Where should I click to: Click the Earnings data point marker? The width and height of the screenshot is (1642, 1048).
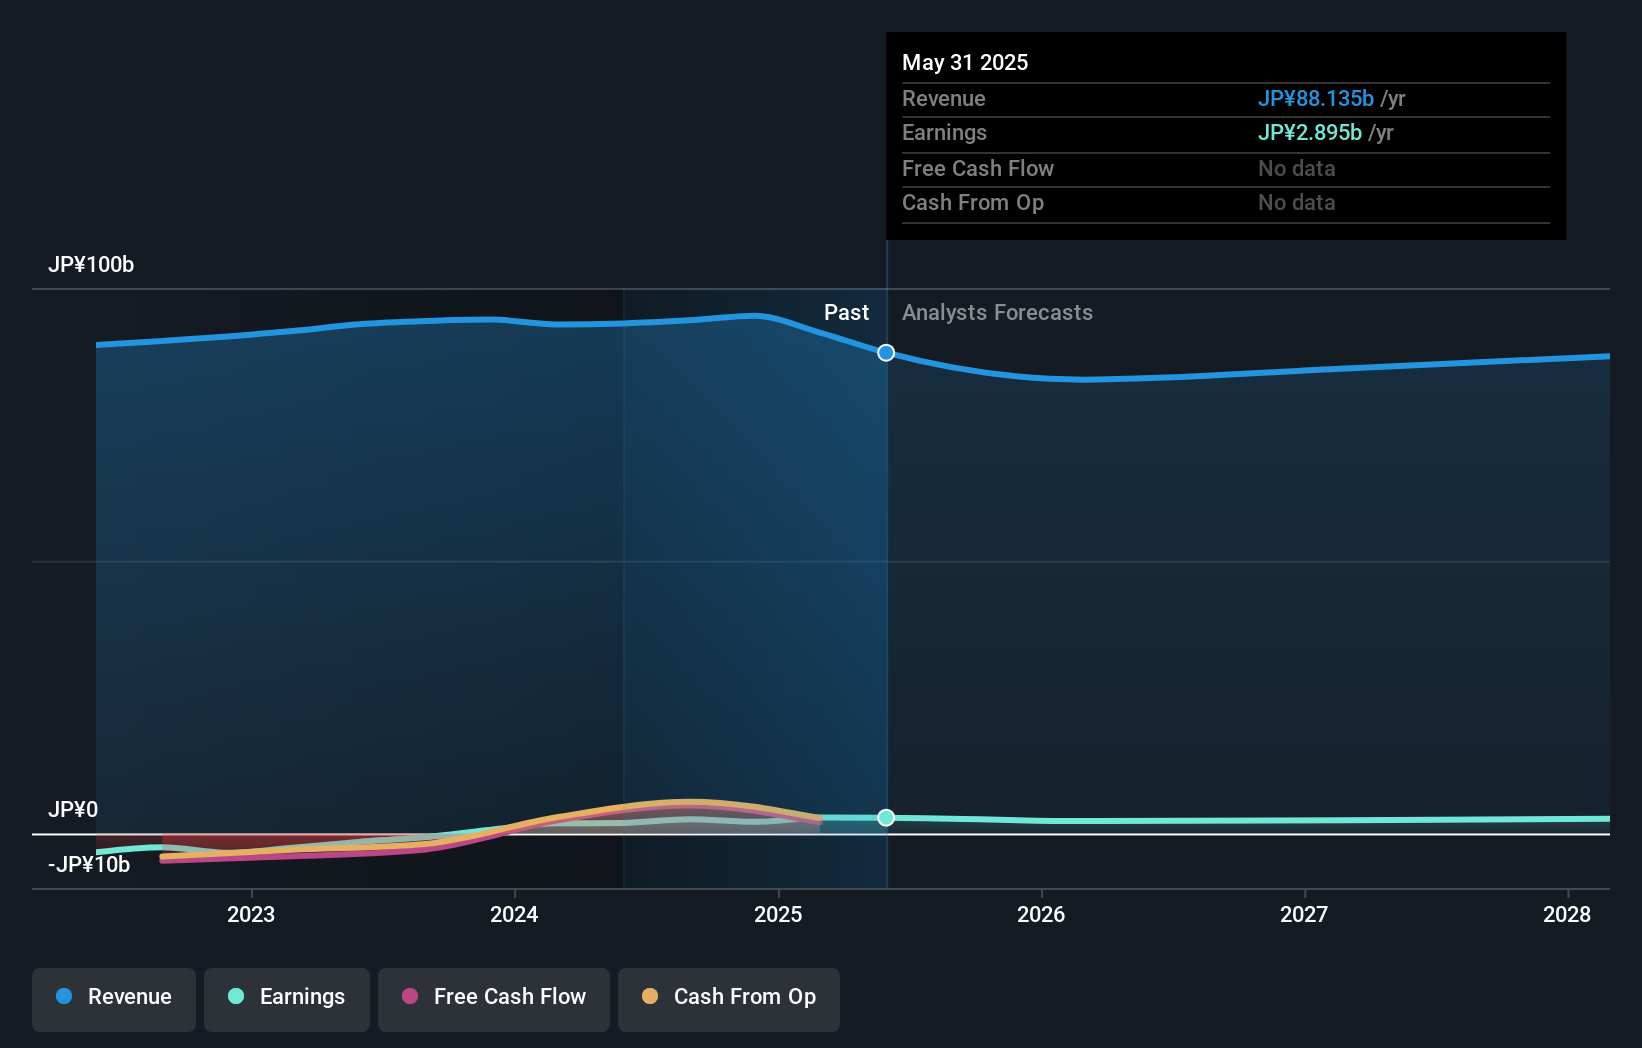[x=886, y=818]
